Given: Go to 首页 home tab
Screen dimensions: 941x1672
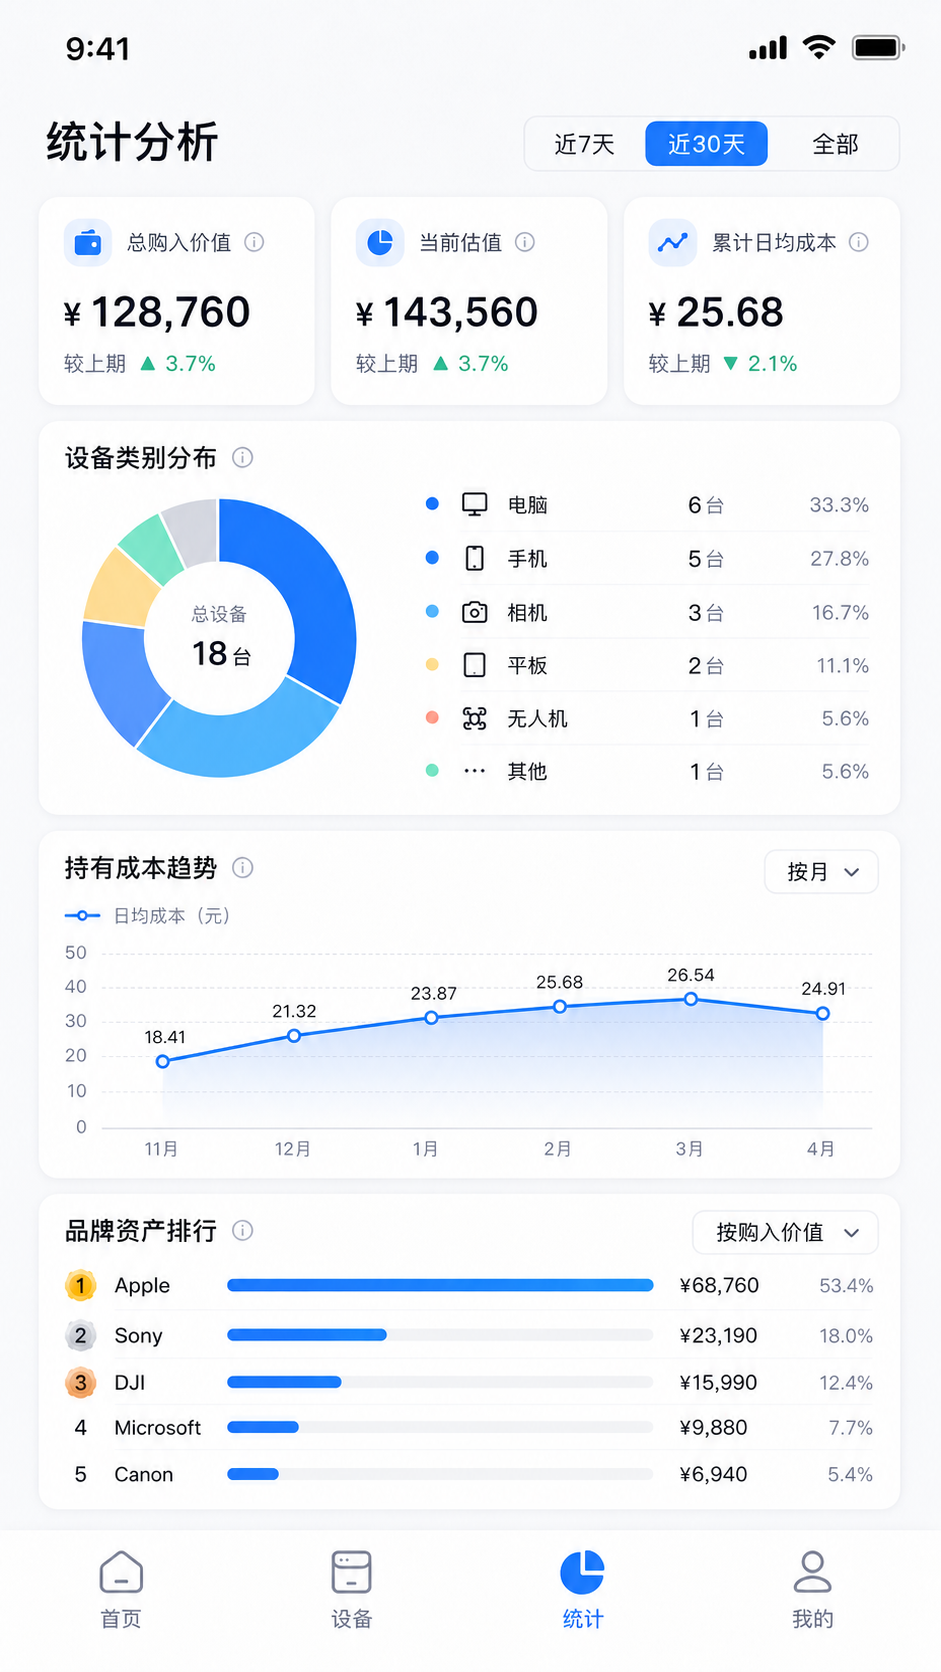Looking at the screenshot, I should tap(121, 1590).
